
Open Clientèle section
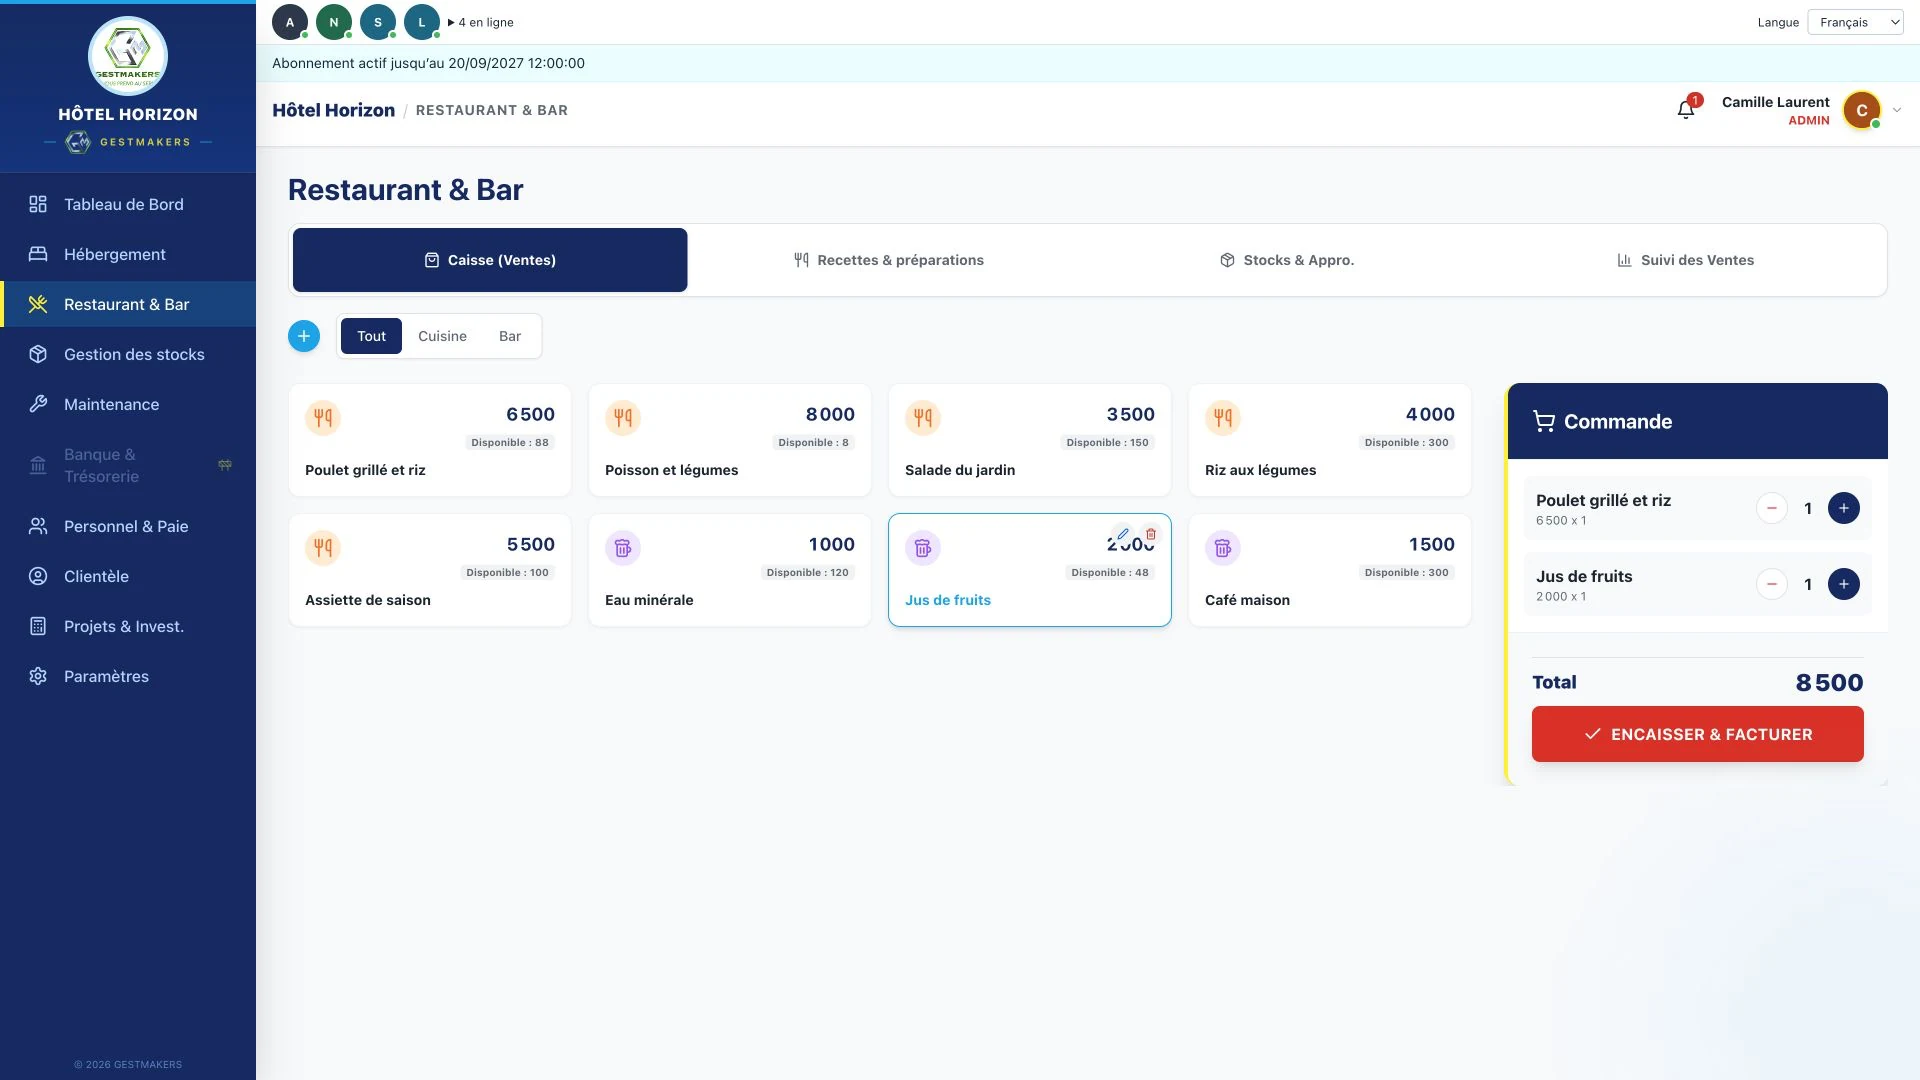(128, 576)
